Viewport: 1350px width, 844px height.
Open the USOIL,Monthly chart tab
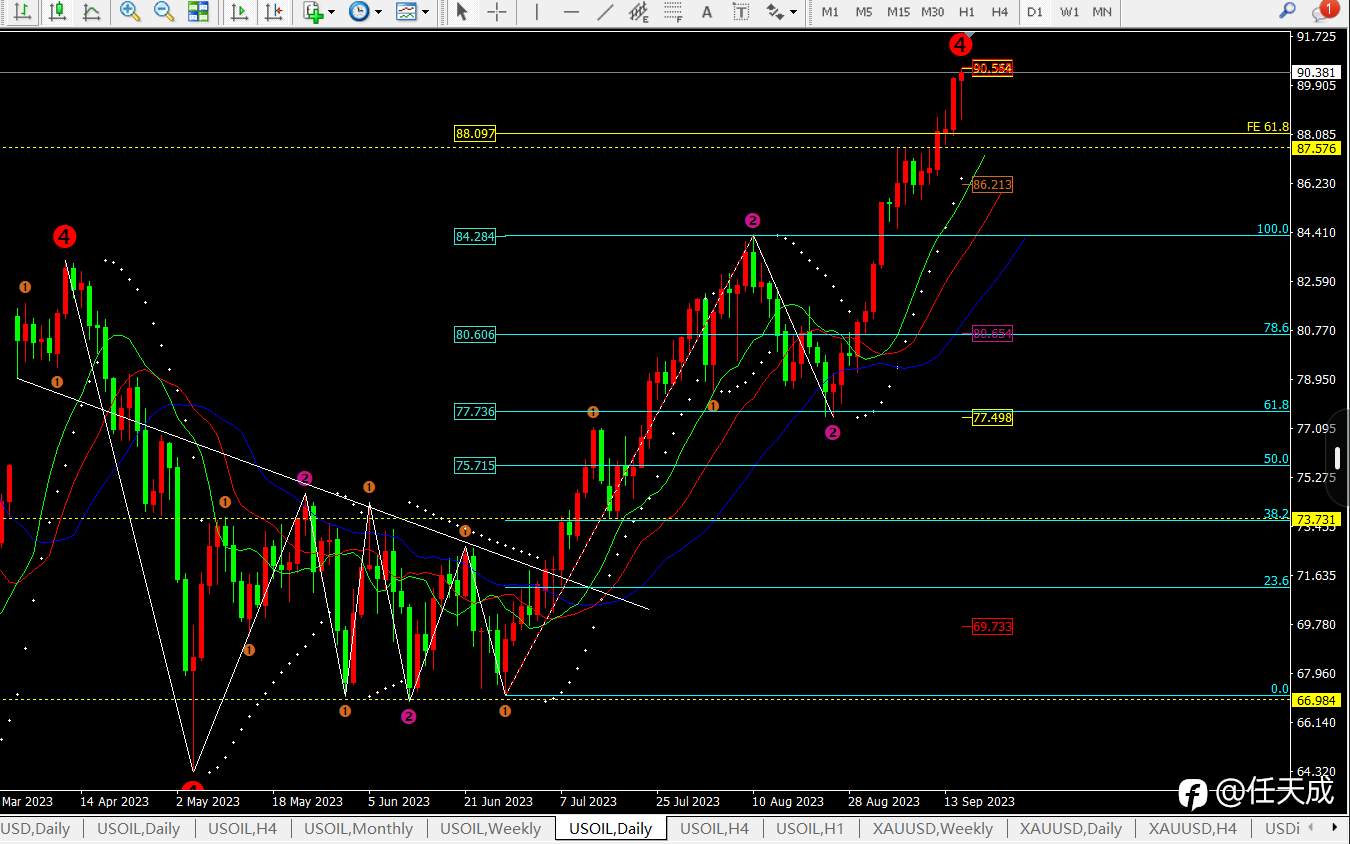coord(358,828)
